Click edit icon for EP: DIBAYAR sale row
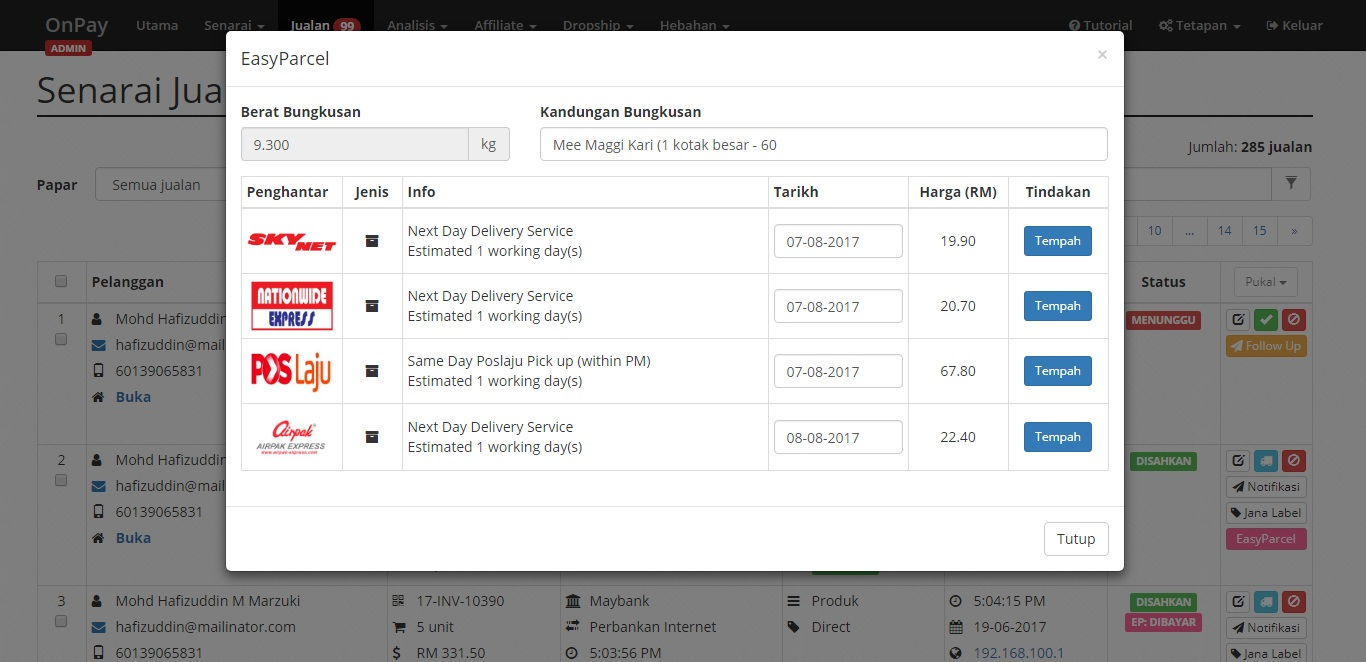The height and width of the screenshot is (662, 1366). click(1238, 602)
